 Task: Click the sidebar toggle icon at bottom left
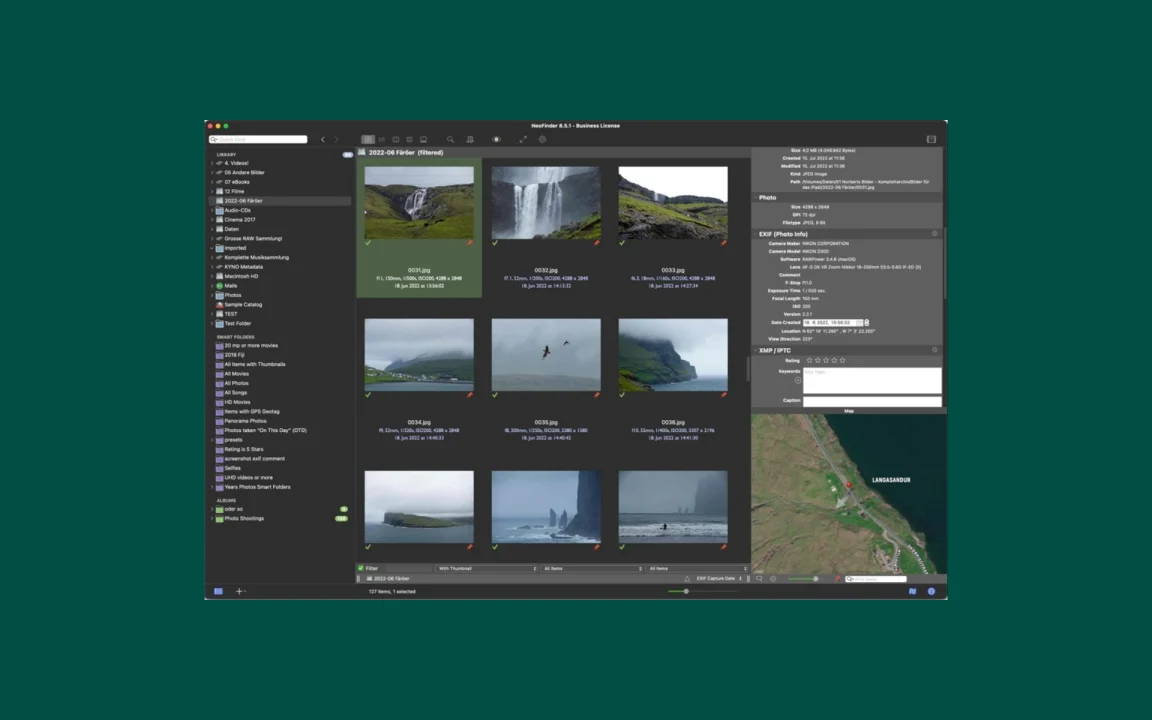(218, 591)
